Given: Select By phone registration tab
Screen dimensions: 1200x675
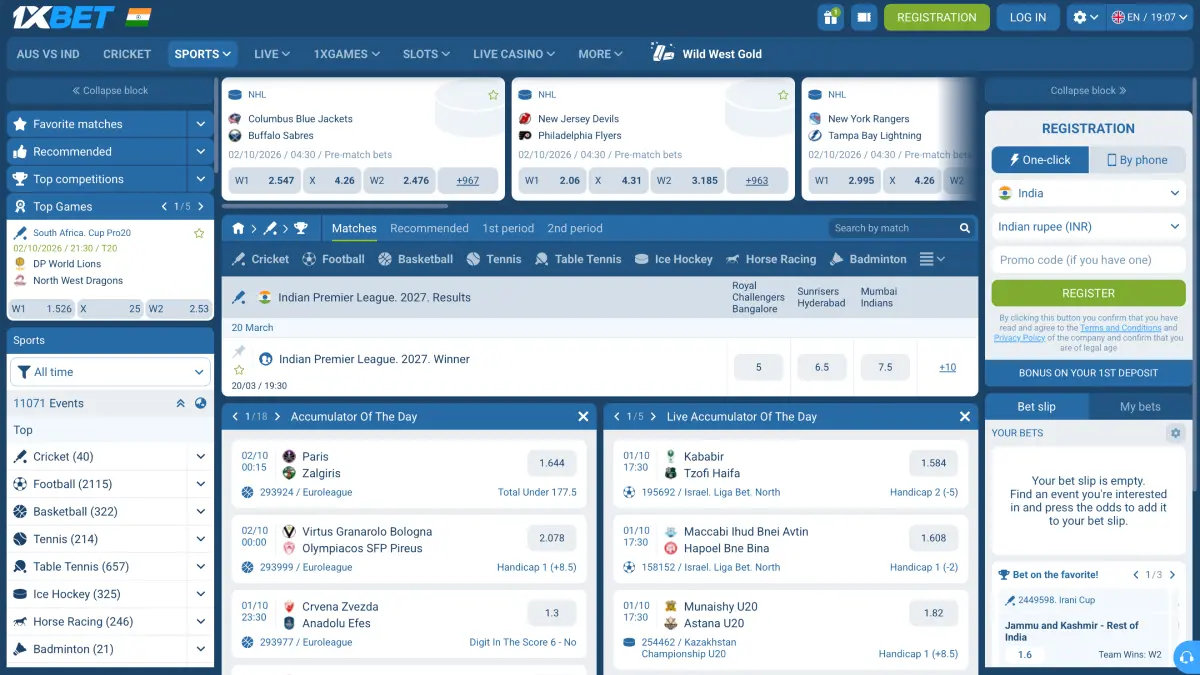Looking at the screenshot, I should [1137, 160].
